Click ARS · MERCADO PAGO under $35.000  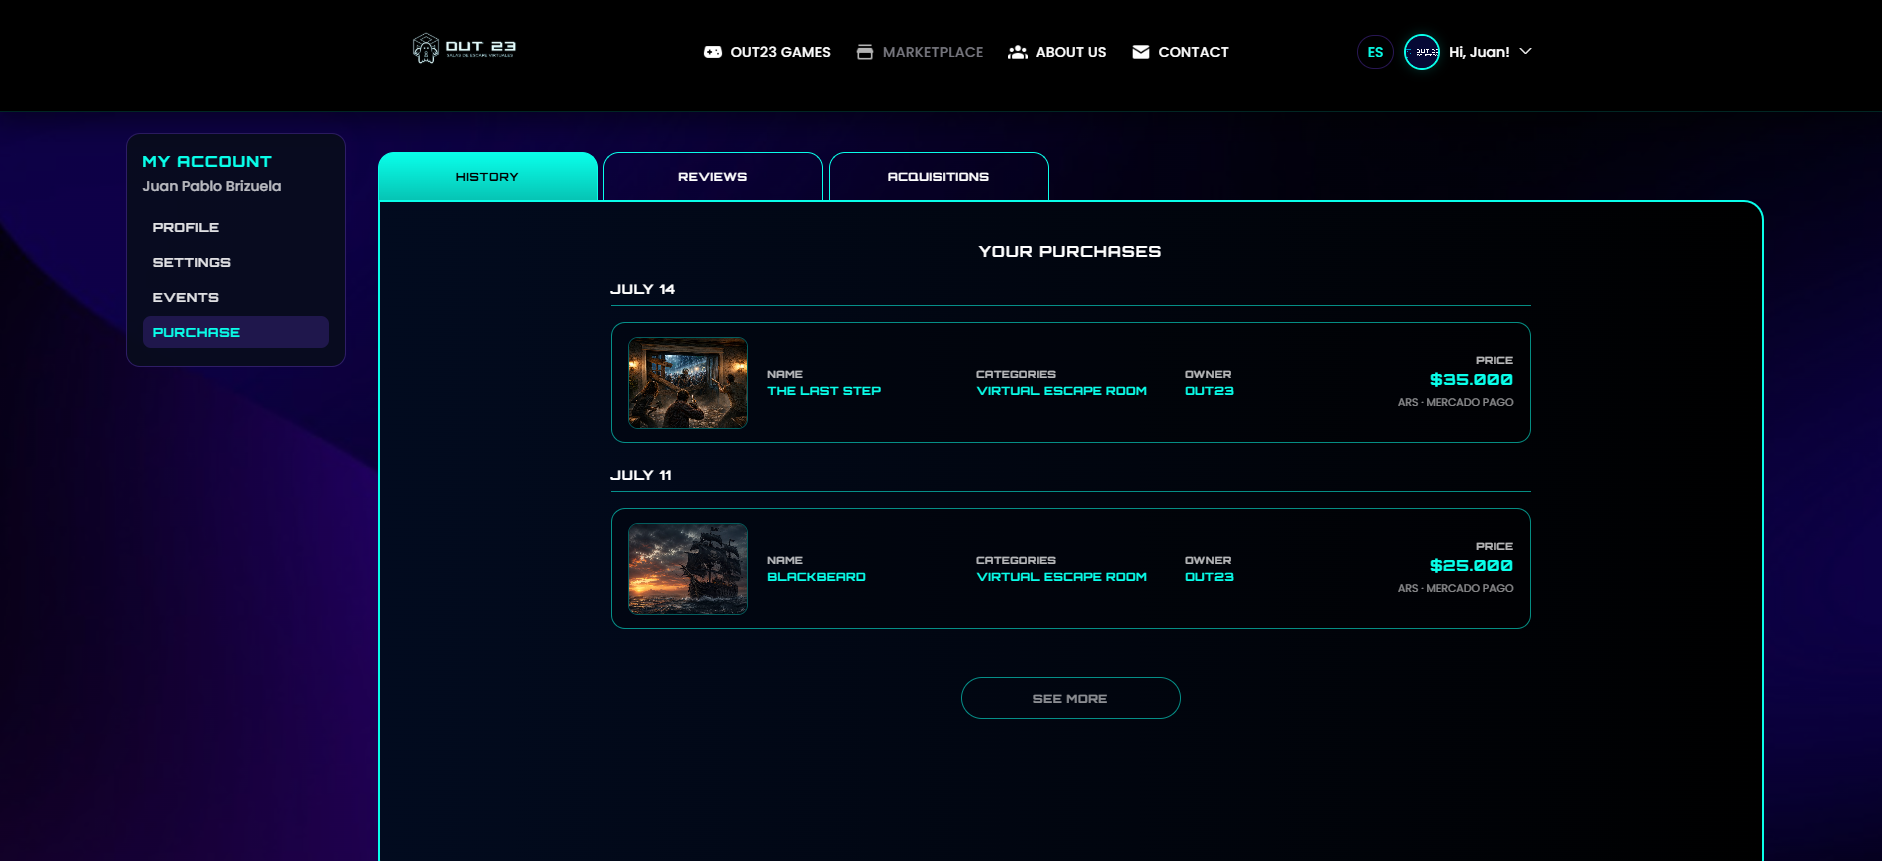pos(1455,402)
